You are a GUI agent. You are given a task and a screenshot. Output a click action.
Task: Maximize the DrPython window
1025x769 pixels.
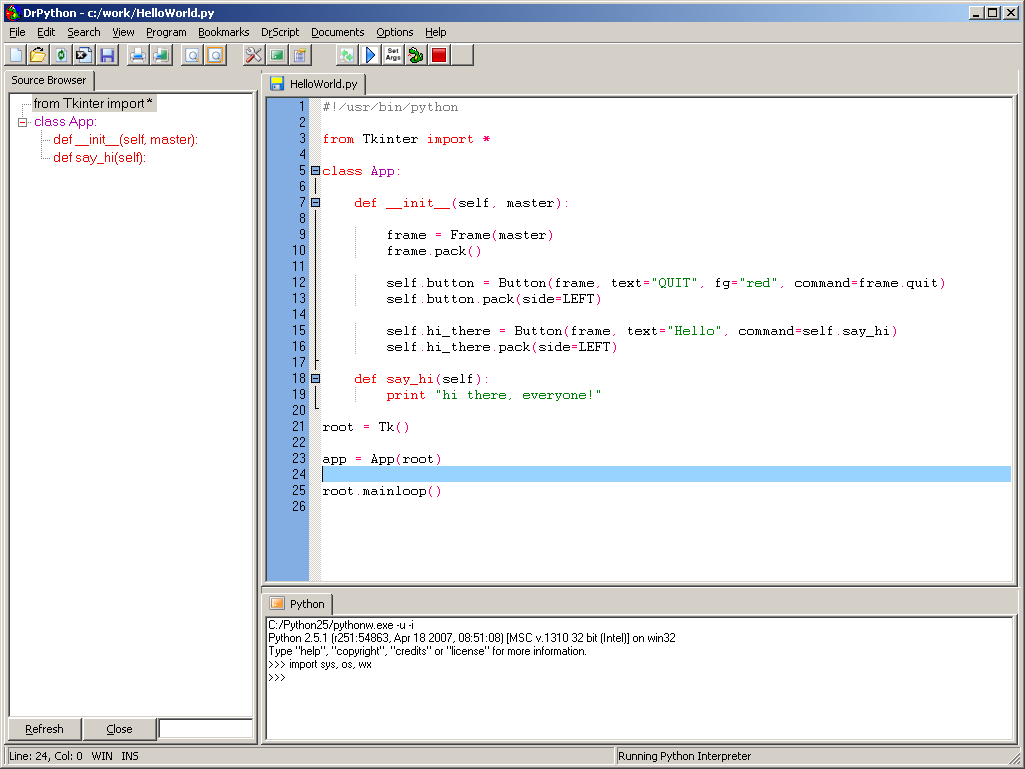point(992,12)
